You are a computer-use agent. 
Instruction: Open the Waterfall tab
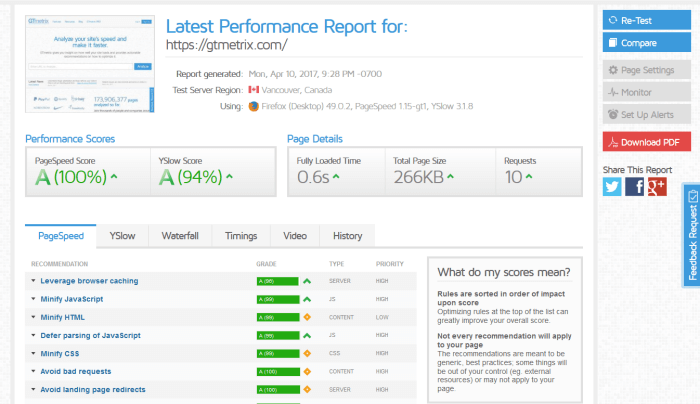click(180, 236)
